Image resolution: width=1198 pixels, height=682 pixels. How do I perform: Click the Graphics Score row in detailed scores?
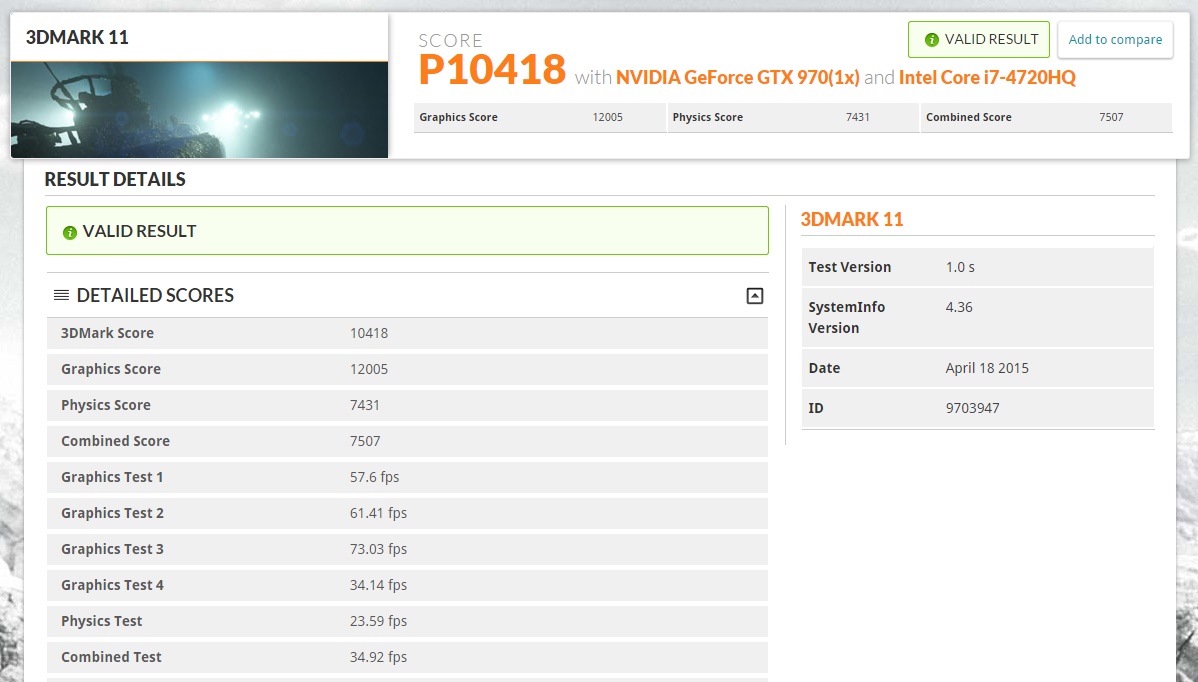pyautogui.click(x=407, y=369)
